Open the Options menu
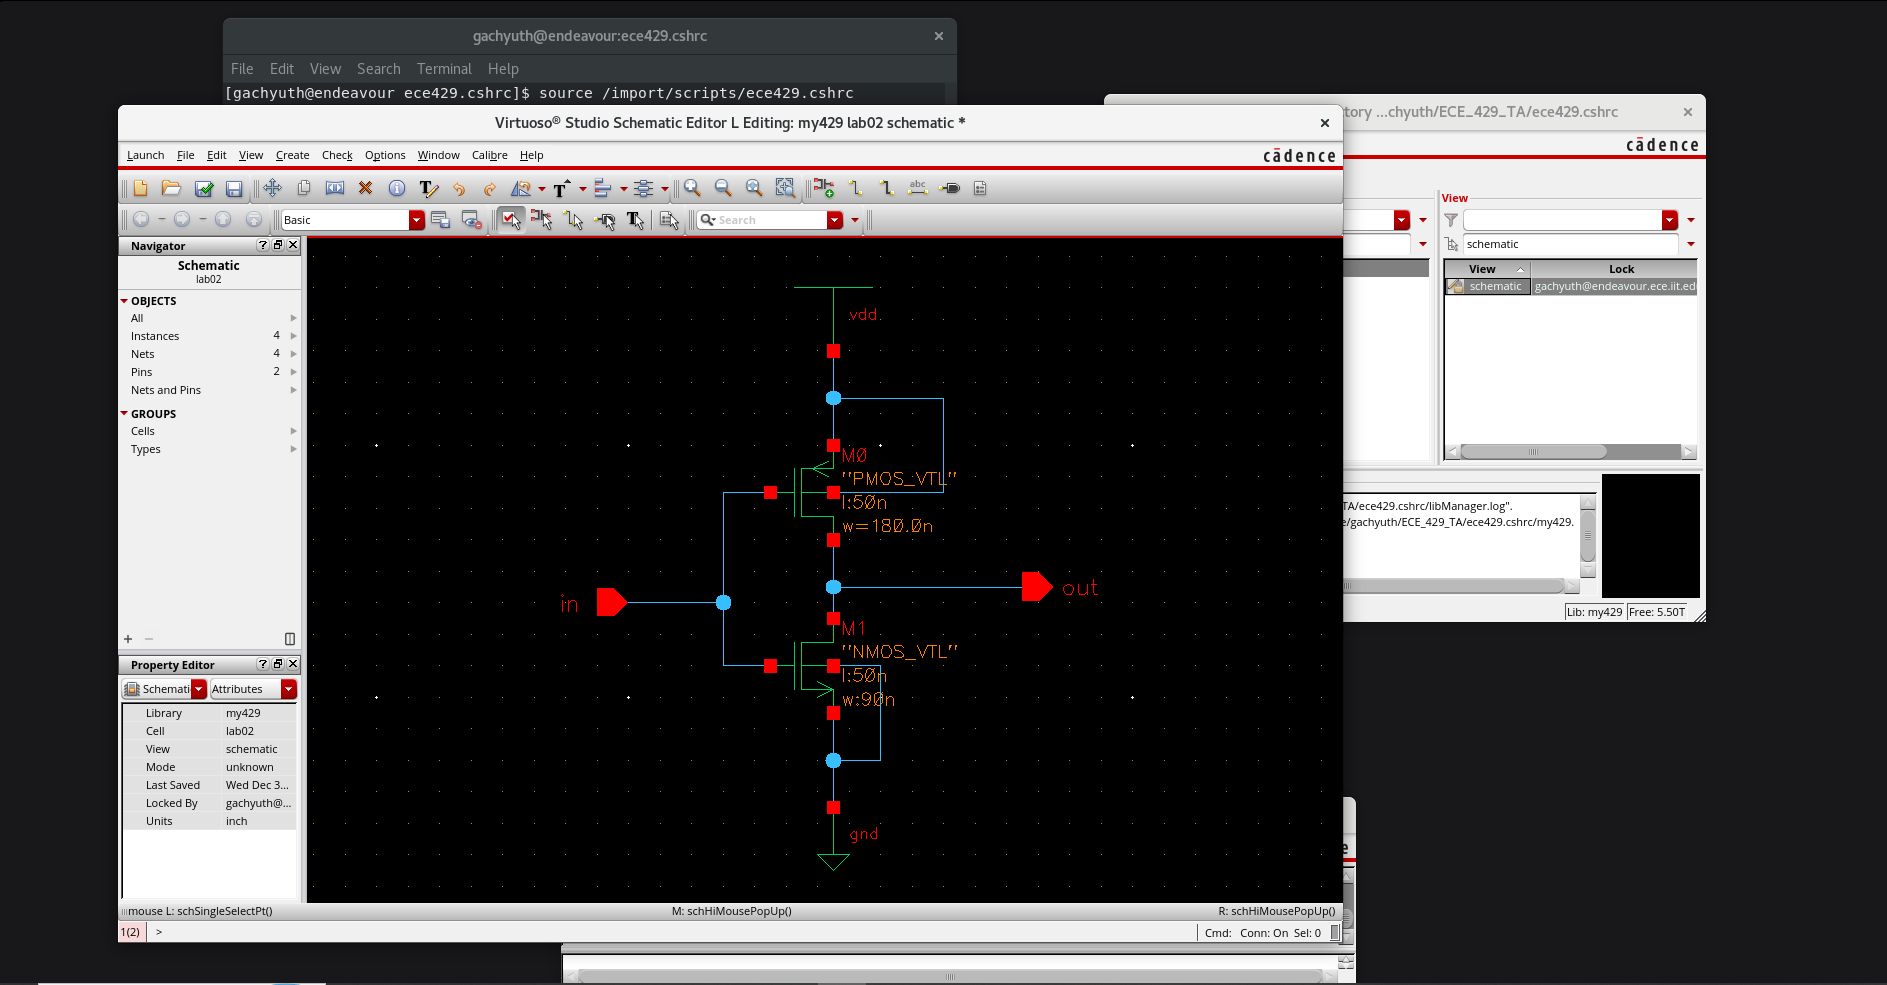The height and width of the screenshot is (985, 1887). (385, 155)
